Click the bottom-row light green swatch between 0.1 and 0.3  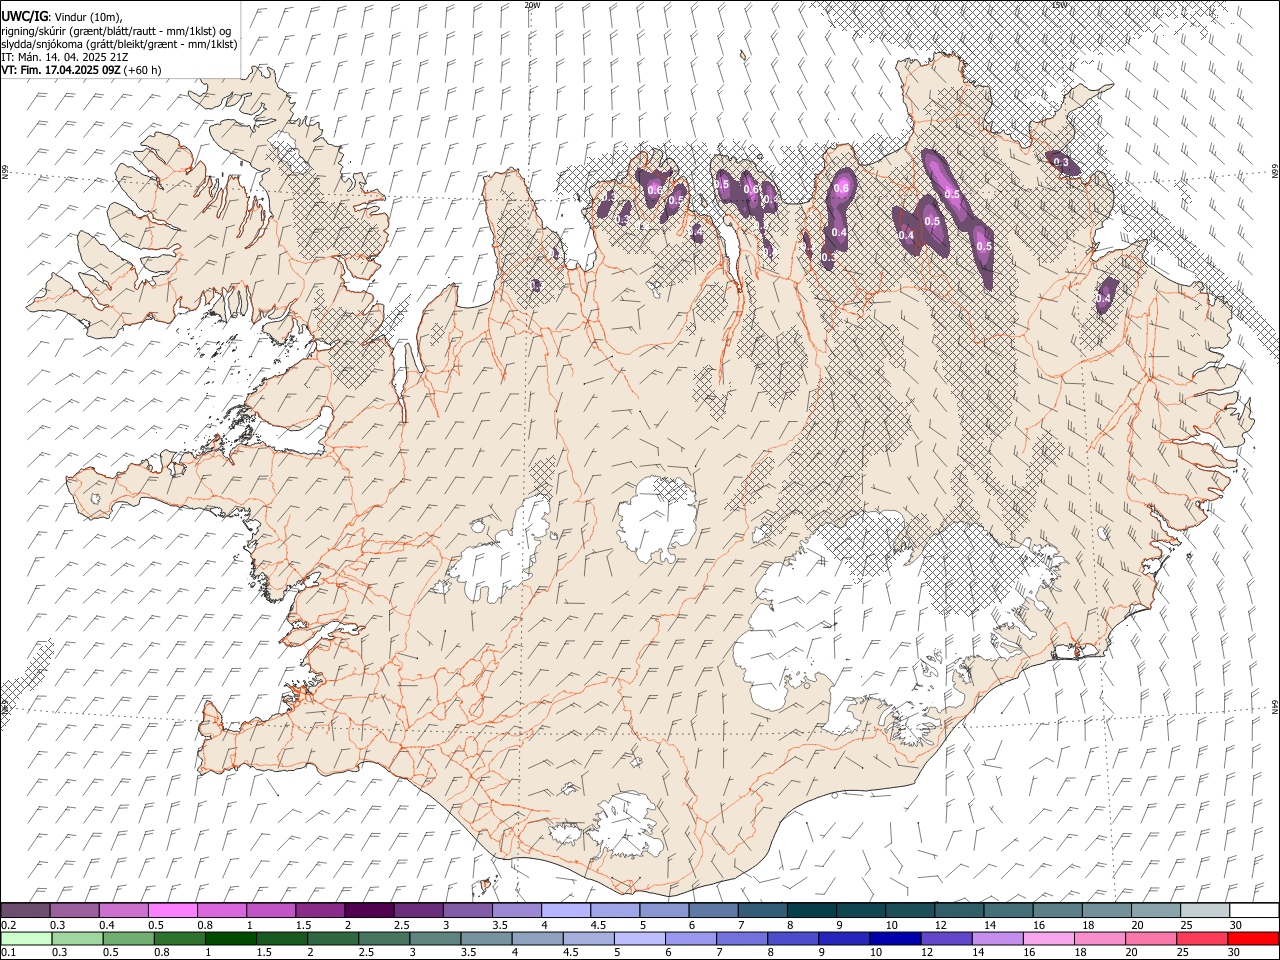(26, 939)
